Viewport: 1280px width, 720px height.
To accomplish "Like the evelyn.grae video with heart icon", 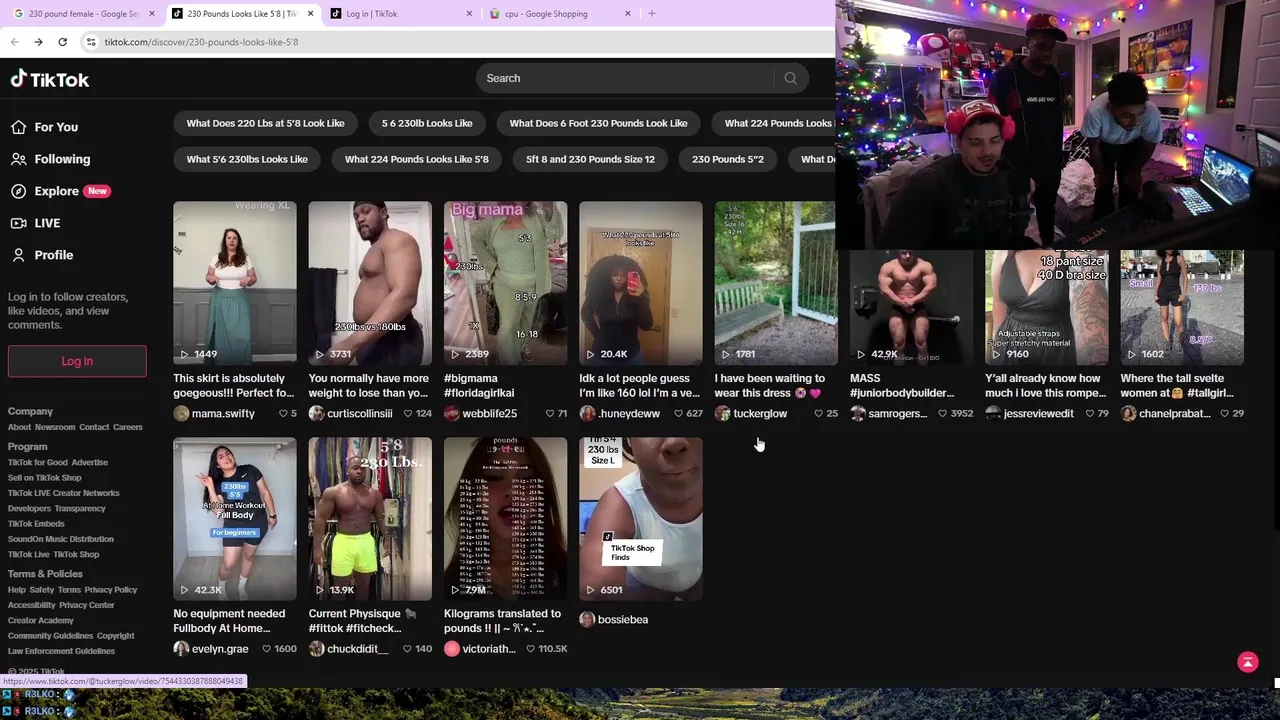I will pos(266,649).
